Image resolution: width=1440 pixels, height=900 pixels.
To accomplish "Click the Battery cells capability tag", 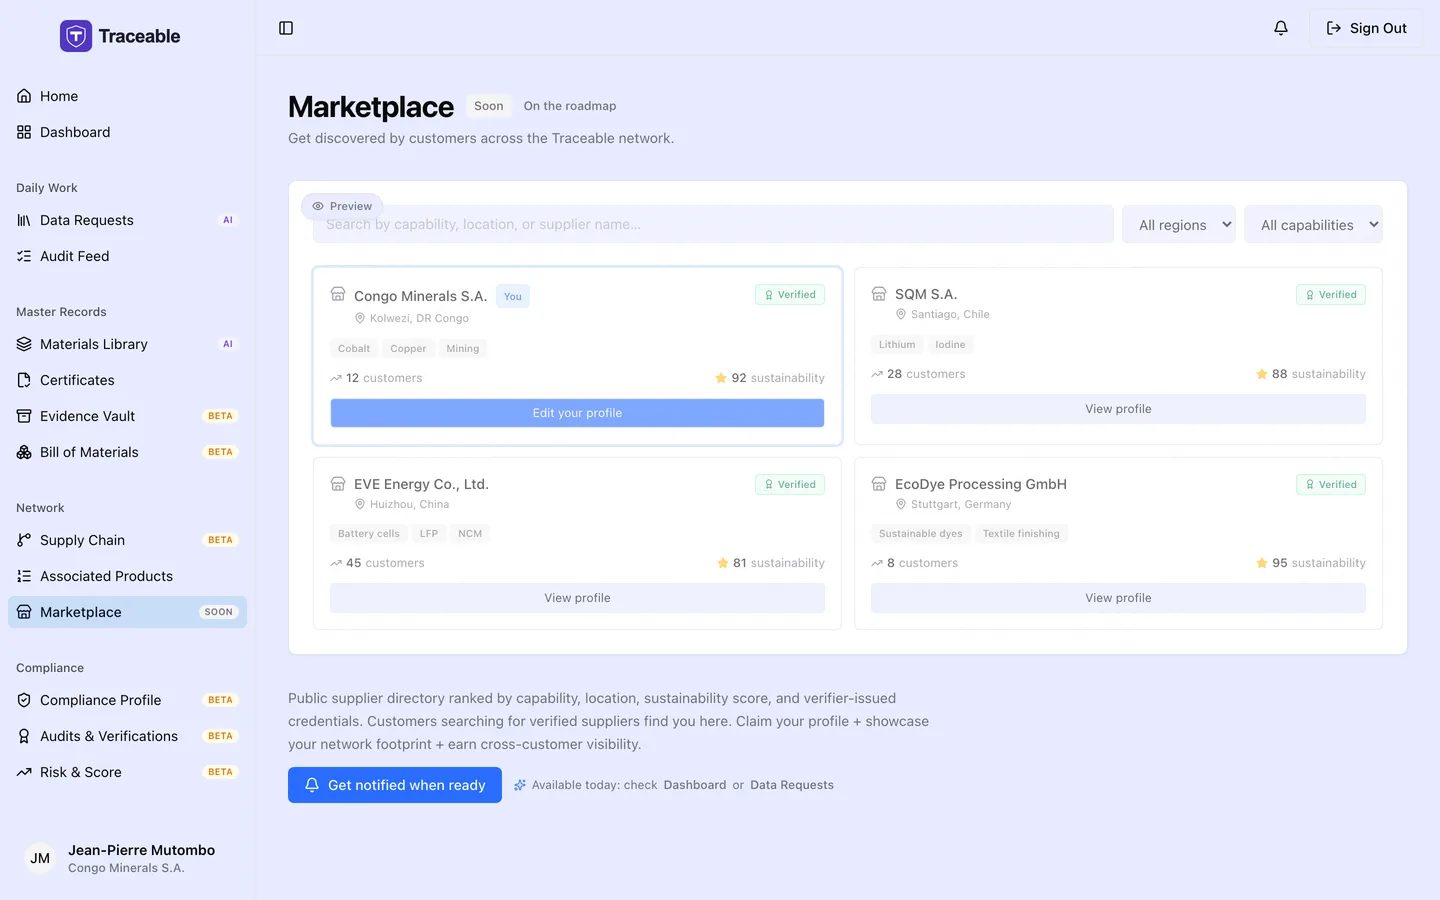I will pos(369,534).
